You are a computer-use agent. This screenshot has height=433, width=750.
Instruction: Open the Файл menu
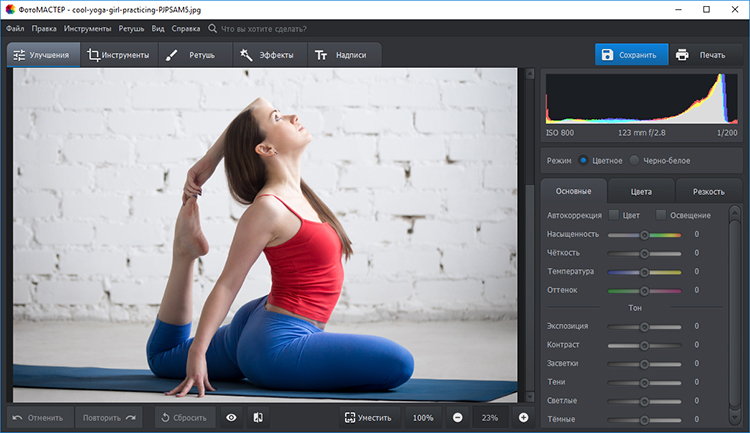coord(15,29)
